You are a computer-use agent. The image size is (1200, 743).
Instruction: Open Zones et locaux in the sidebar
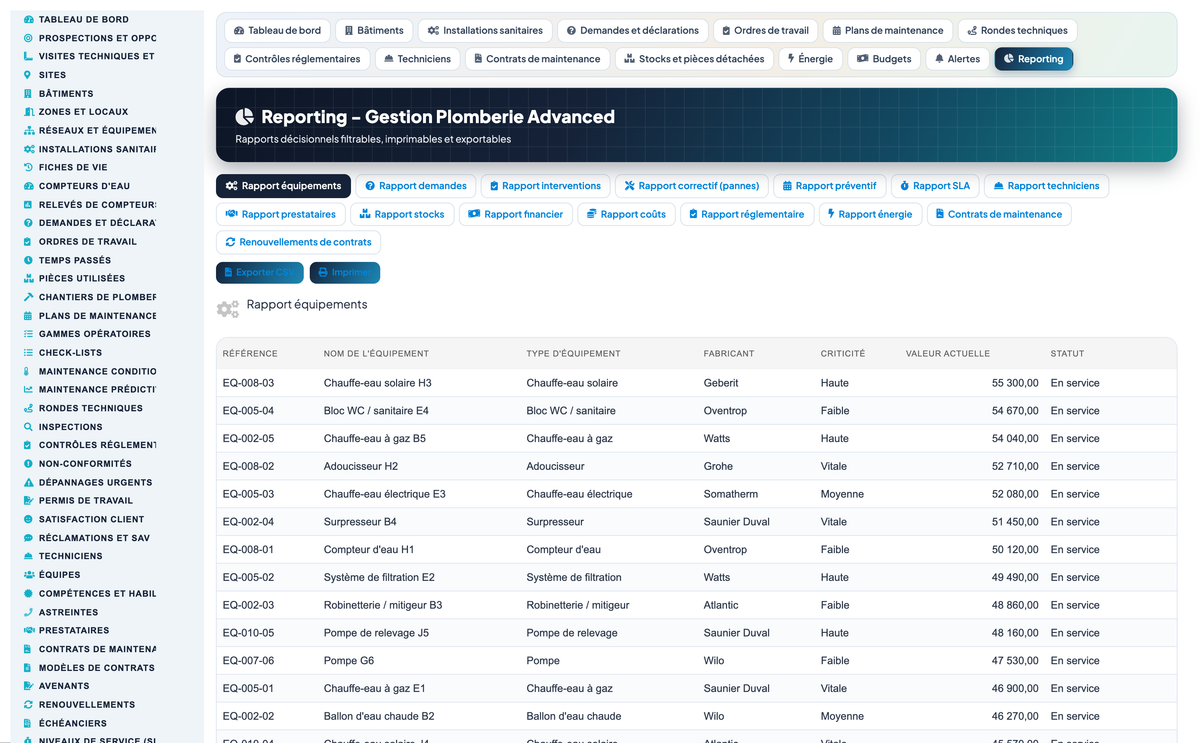(x=83, y=112)
